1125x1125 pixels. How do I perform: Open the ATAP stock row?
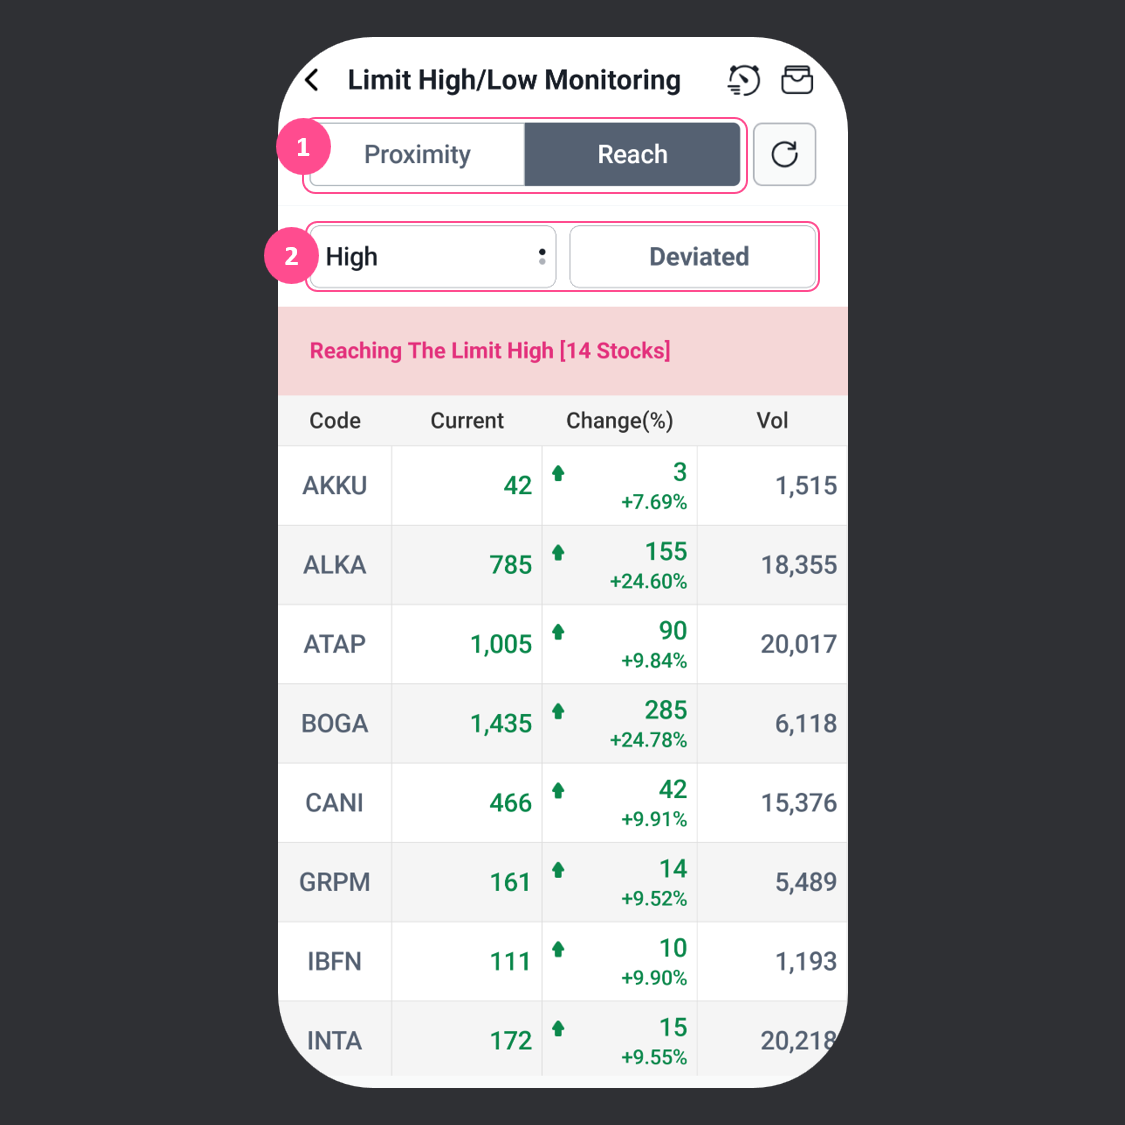pos(335,644)
